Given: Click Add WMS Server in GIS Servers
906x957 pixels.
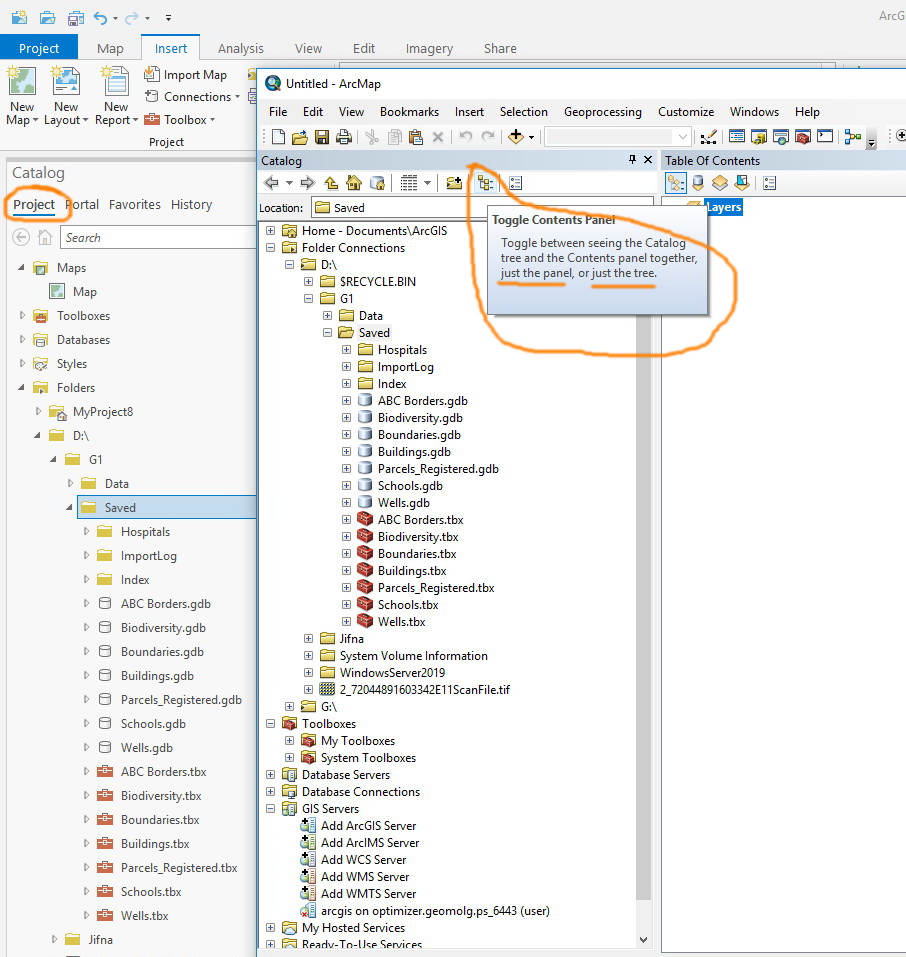Looking at the screenshot, I should pyautogui.click(x=364, y=877).
